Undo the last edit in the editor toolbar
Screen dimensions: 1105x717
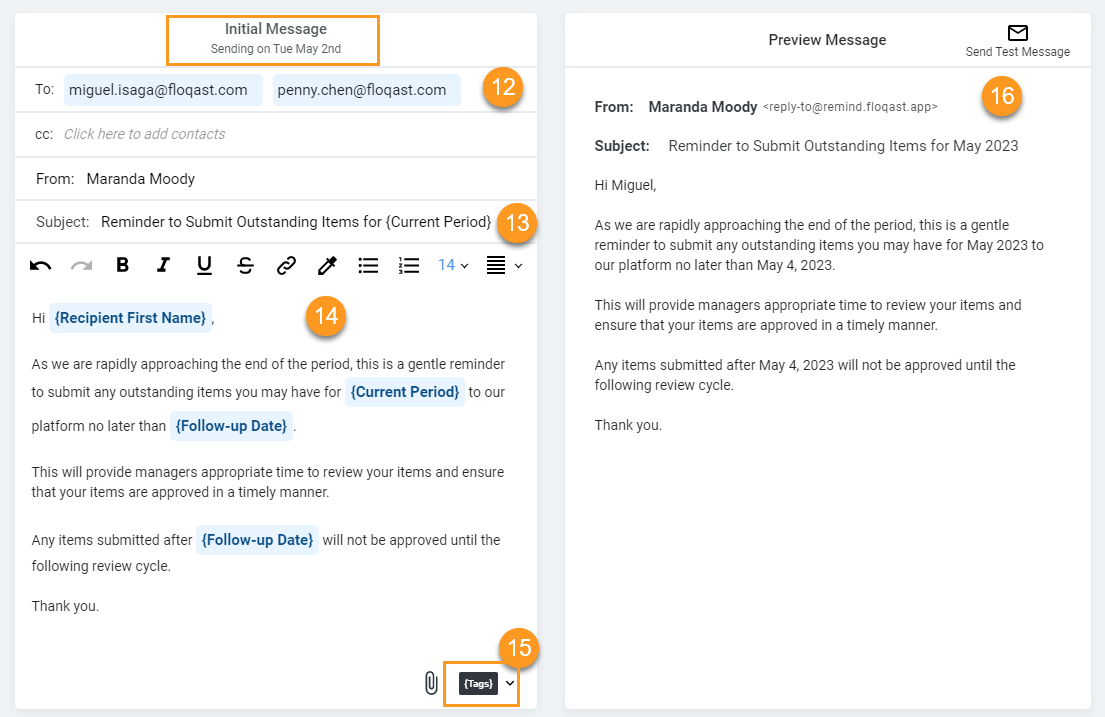click(40, 266)
